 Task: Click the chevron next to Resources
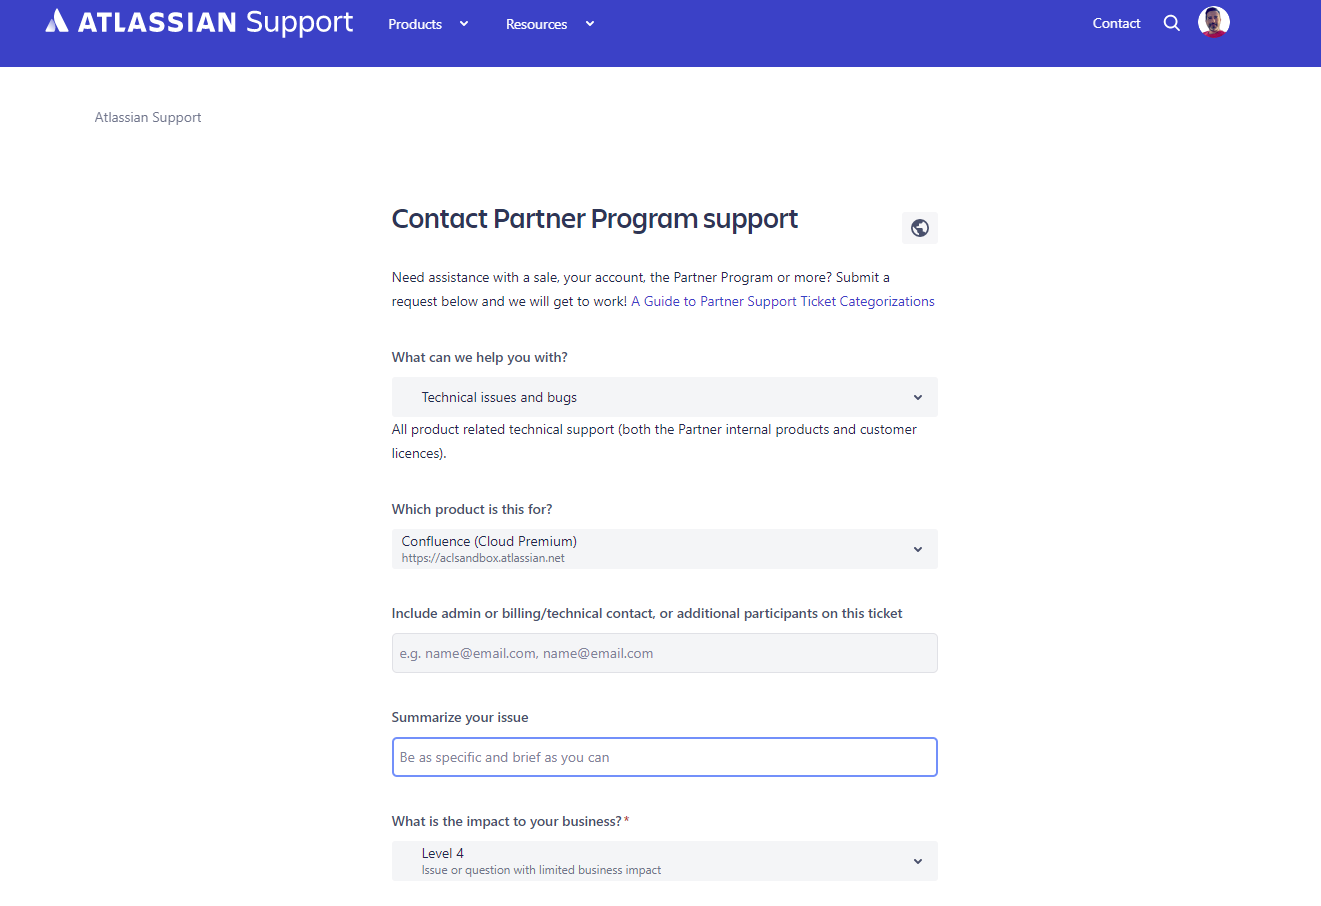coord(589,24)
